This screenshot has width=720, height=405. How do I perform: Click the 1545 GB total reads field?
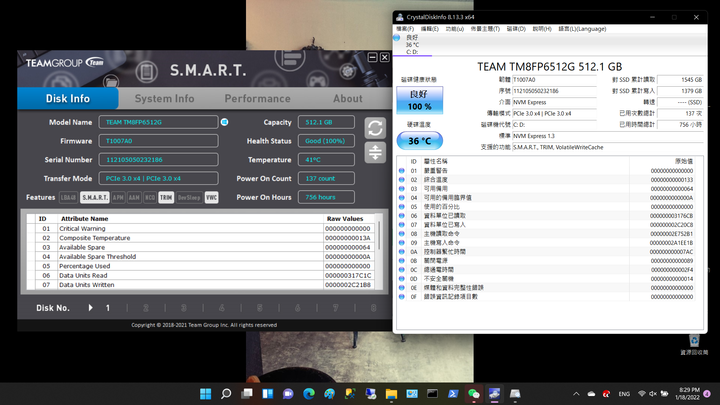pyautogui.click(x=680, y=80)
